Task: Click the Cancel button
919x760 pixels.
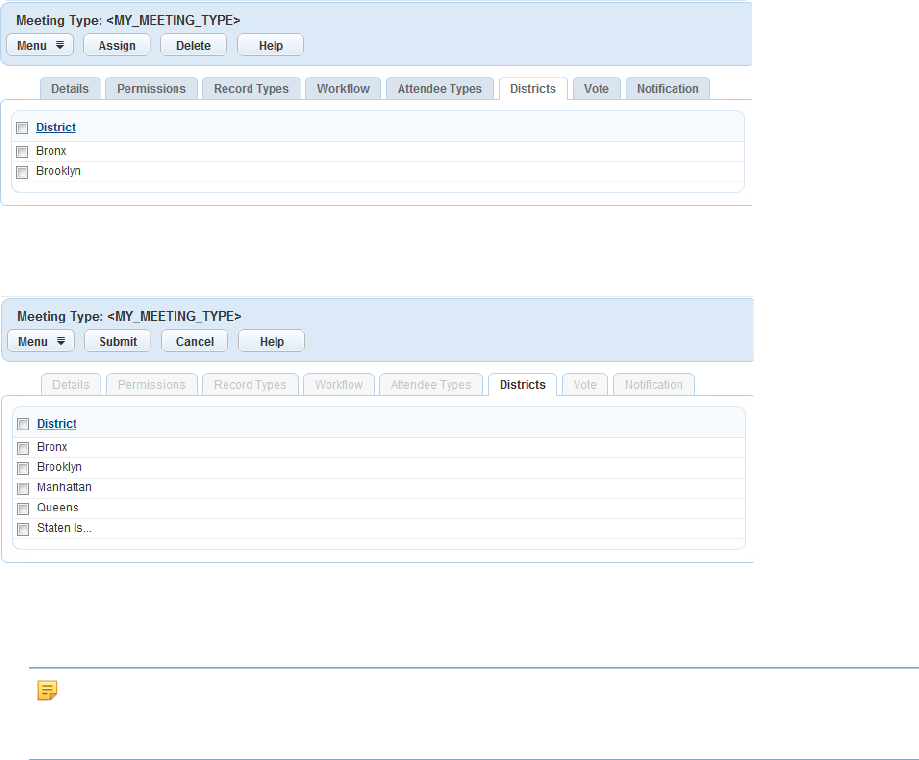Action: coord(195,341)
